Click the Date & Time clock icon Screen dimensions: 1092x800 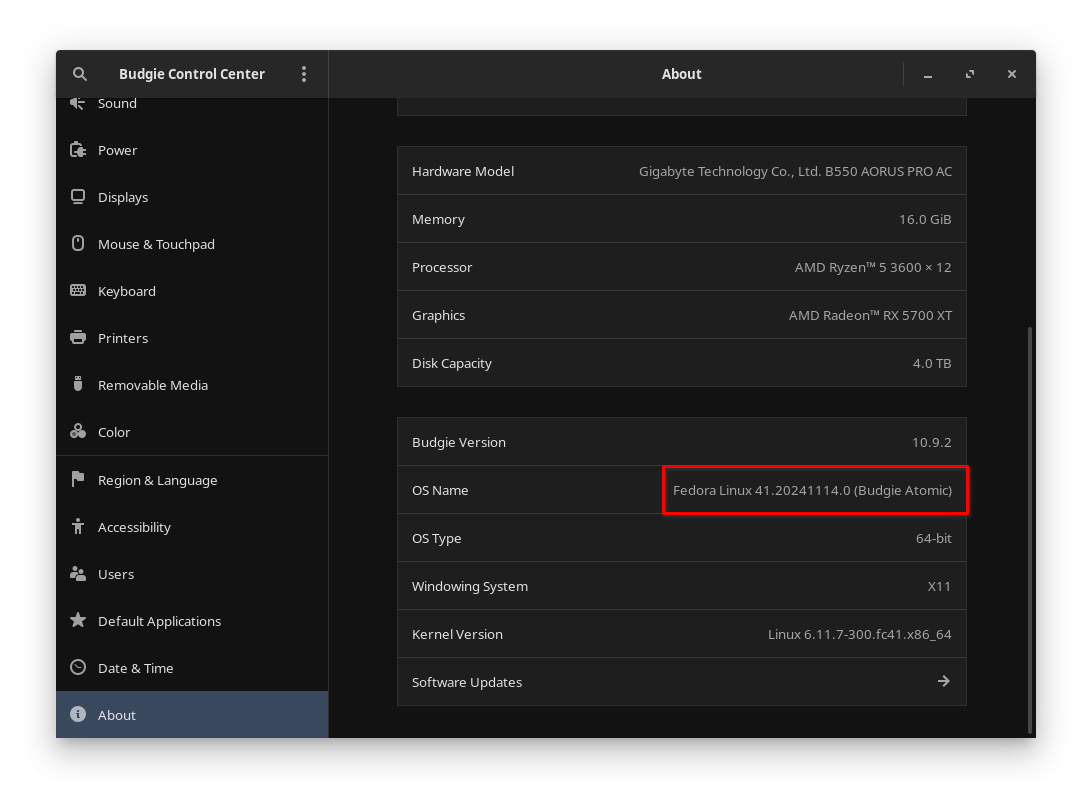(78, 668)
